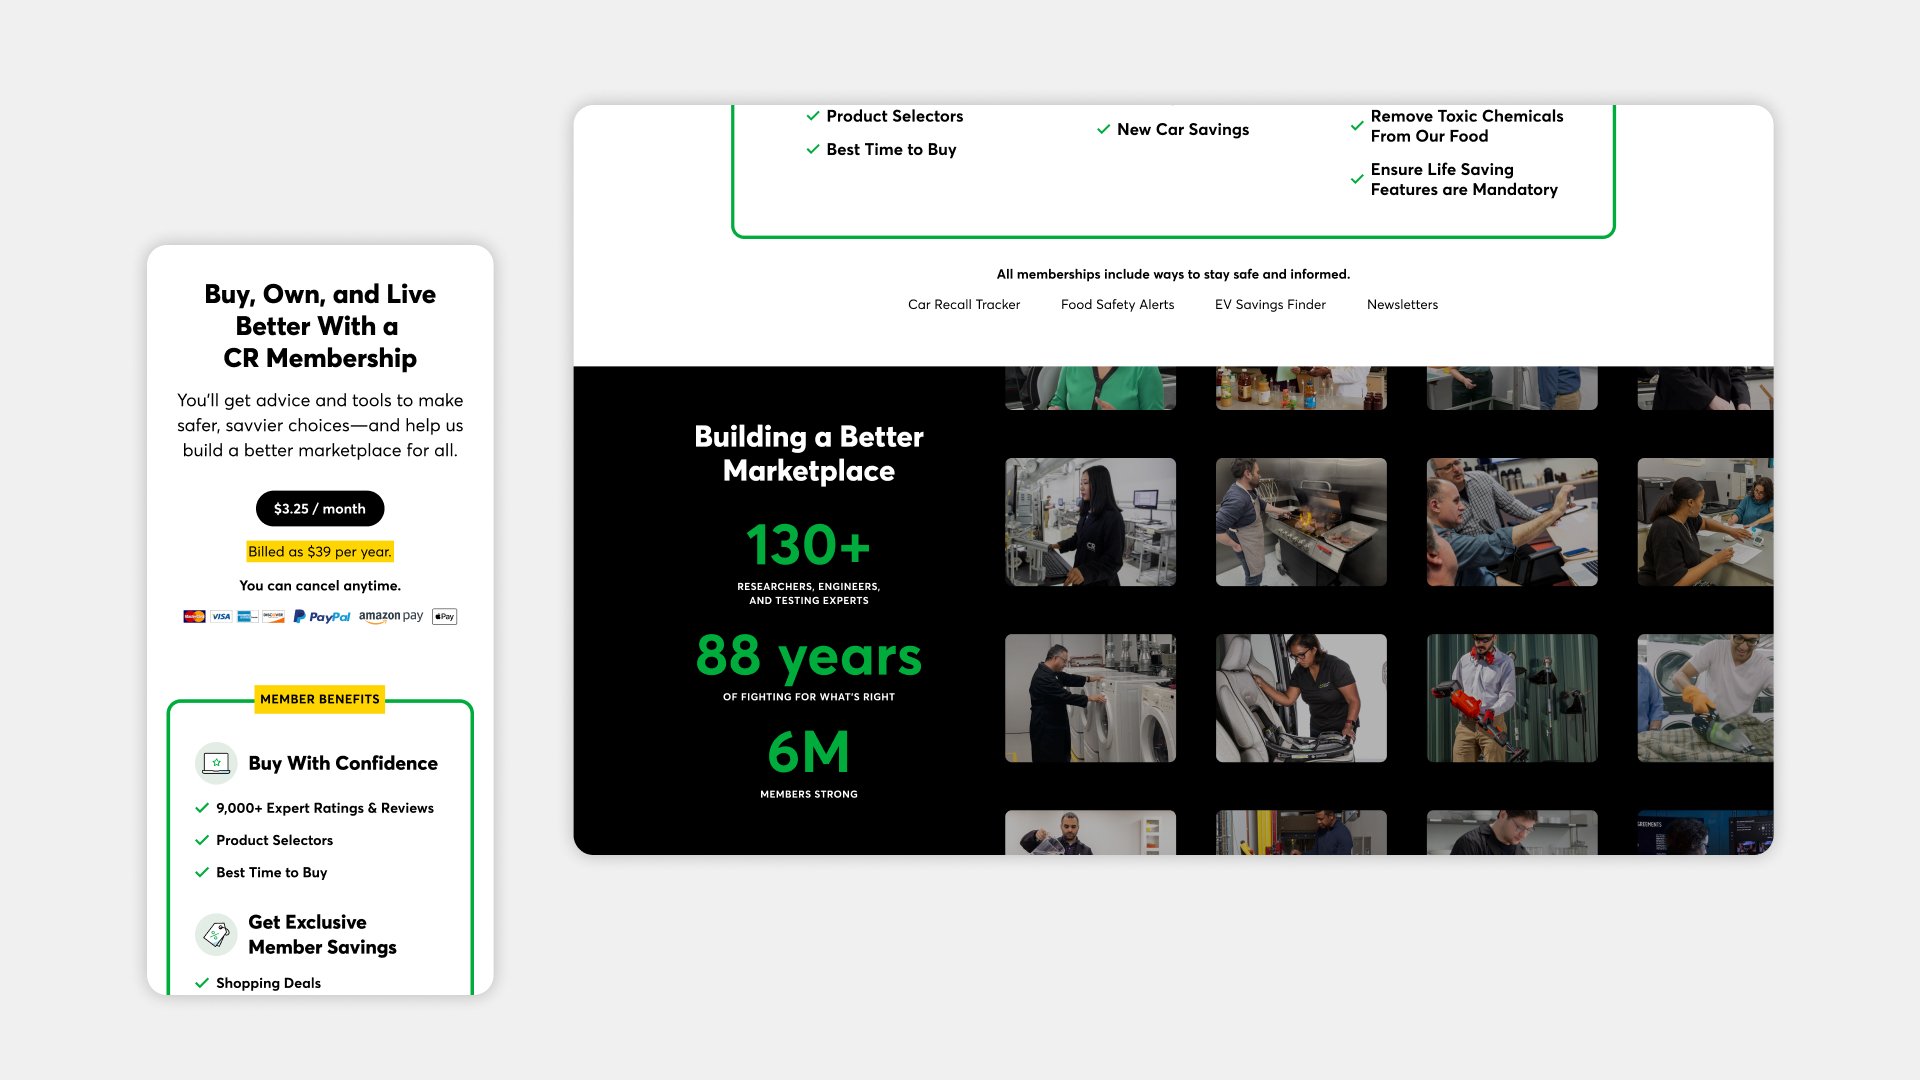Screen dimensions: 1920x1080
Task: Click the checkmark next to New Car Savings
Action: coord(1103,130)
